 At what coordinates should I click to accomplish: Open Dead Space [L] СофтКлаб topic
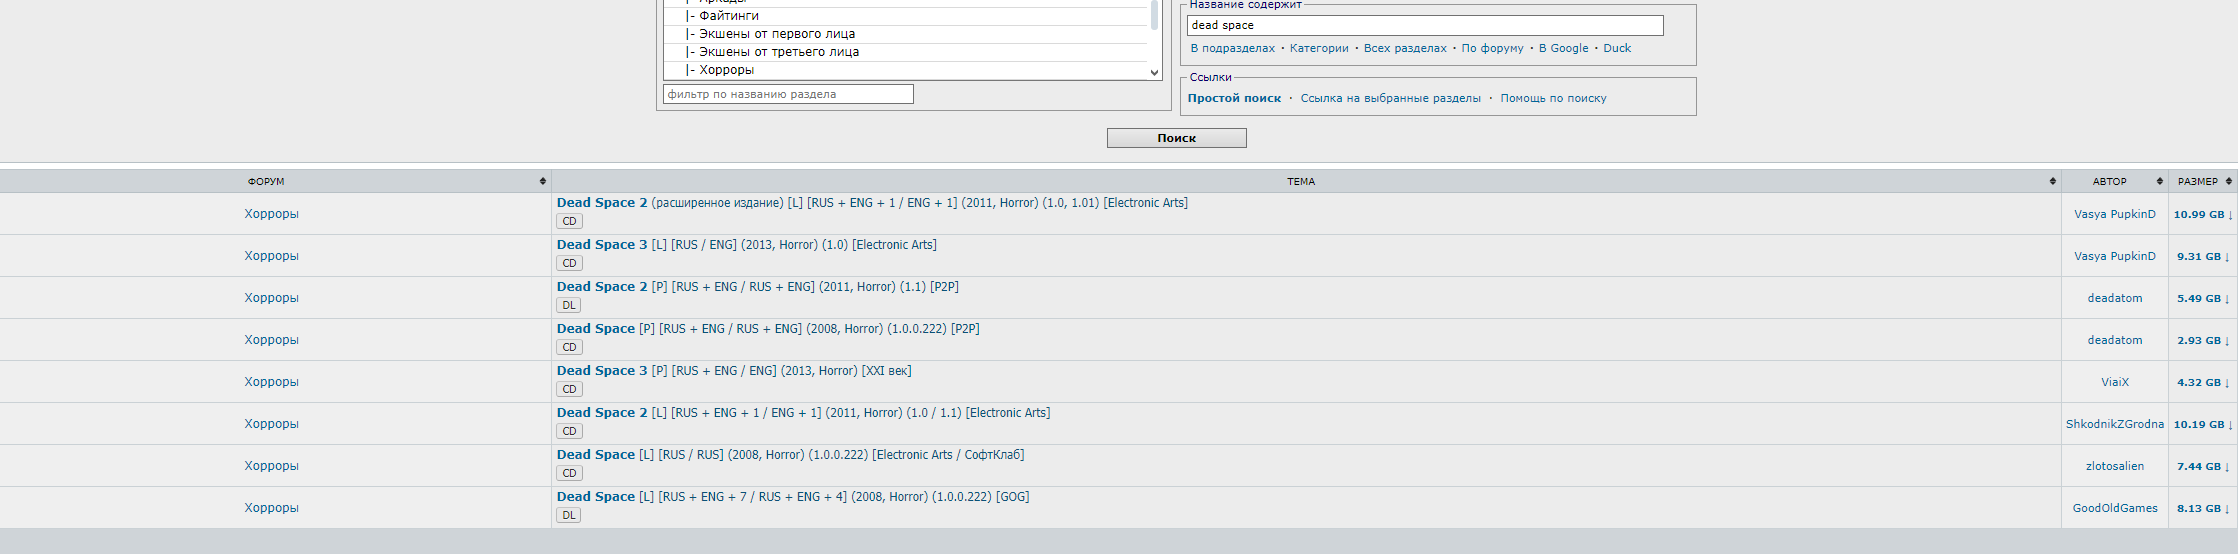[x=790, y=455]
